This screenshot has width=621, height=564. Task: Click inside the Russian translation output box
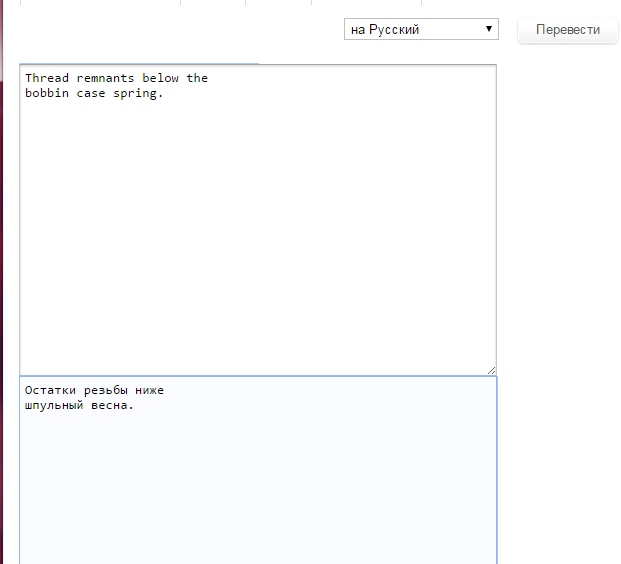coord(258,470)
